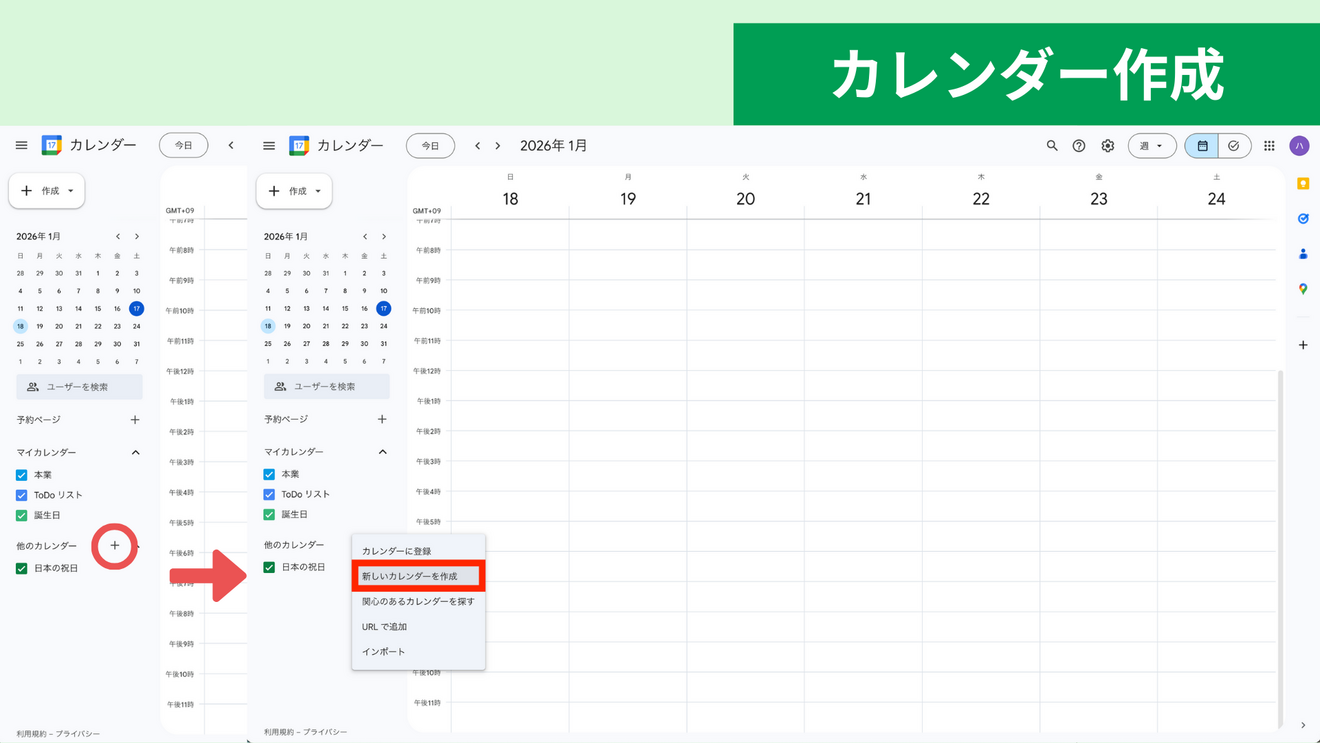
Task: Open the 週 view dropdown
Action: 1151,146
